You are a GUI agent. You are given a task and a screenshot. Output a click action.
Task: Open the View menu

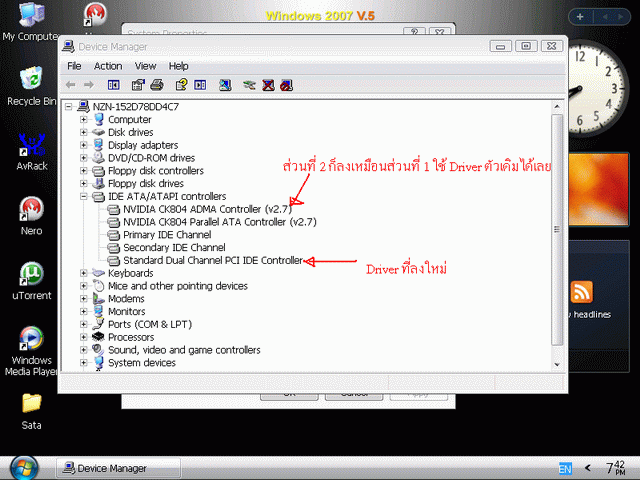coord(146,66)
